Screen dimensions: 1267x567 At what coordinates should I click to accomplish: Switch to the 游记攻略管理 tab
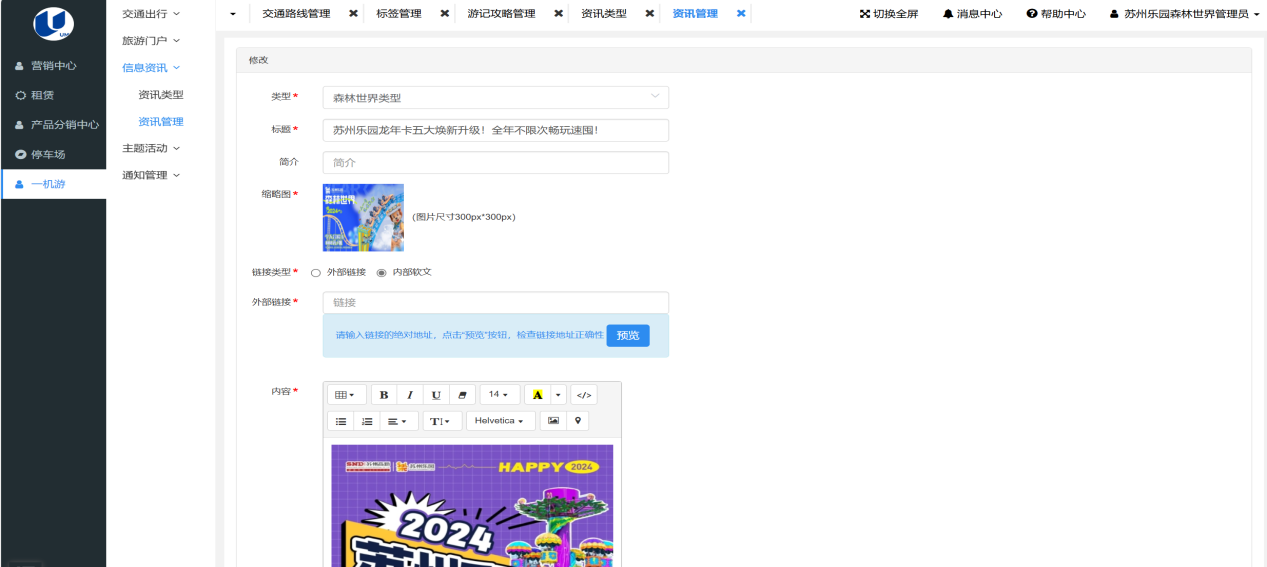[501, 14]
